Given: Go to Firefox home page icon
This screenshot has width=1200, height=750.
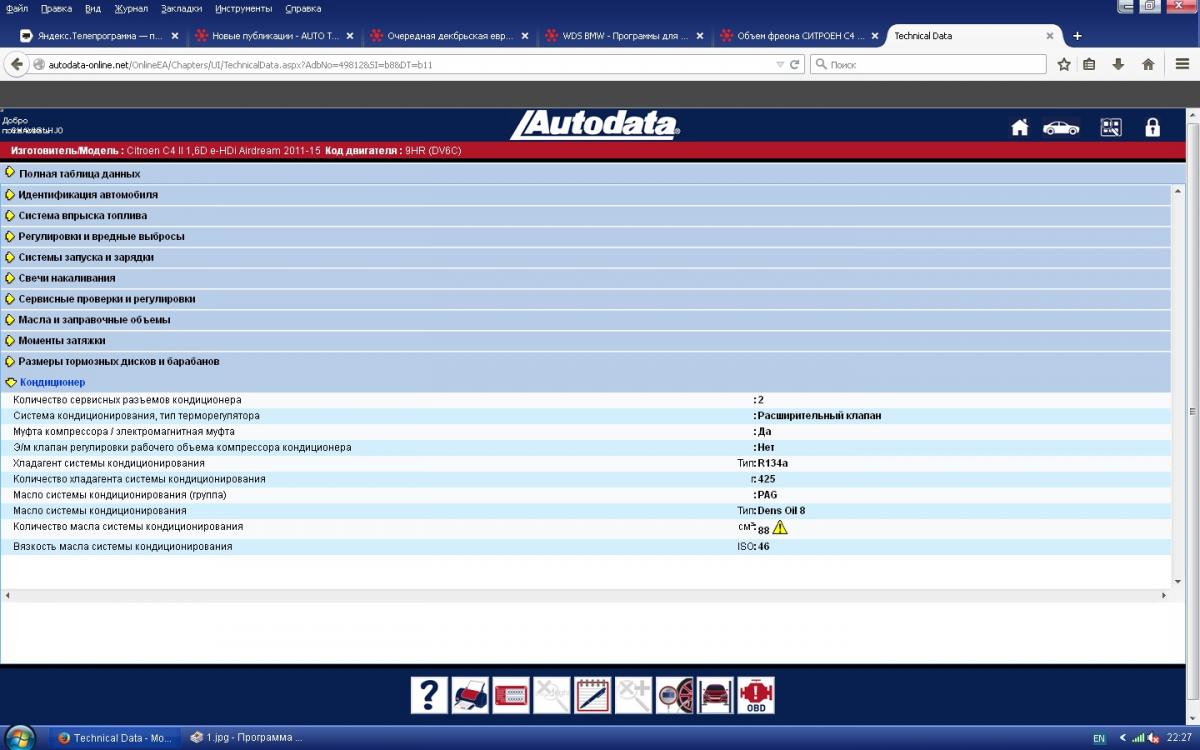Looking at the screenshot, I should 1148,64.
